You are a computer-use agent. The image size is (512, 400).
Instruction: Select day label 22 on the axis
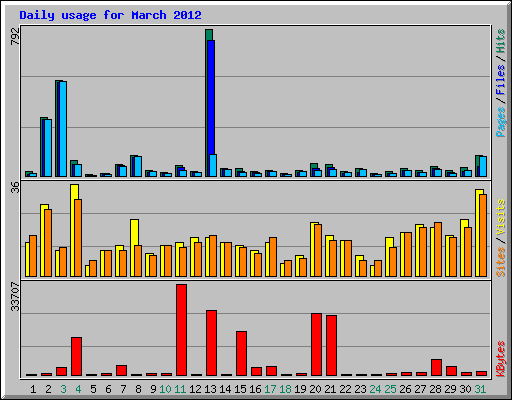tap(345, 389)
